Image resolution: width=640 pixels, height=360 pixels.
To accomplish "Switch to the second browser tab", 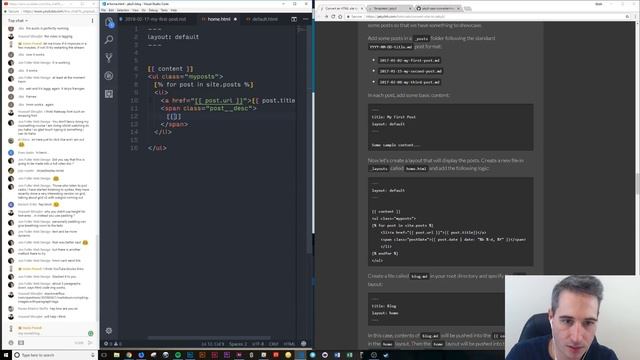I will point(389,8).
